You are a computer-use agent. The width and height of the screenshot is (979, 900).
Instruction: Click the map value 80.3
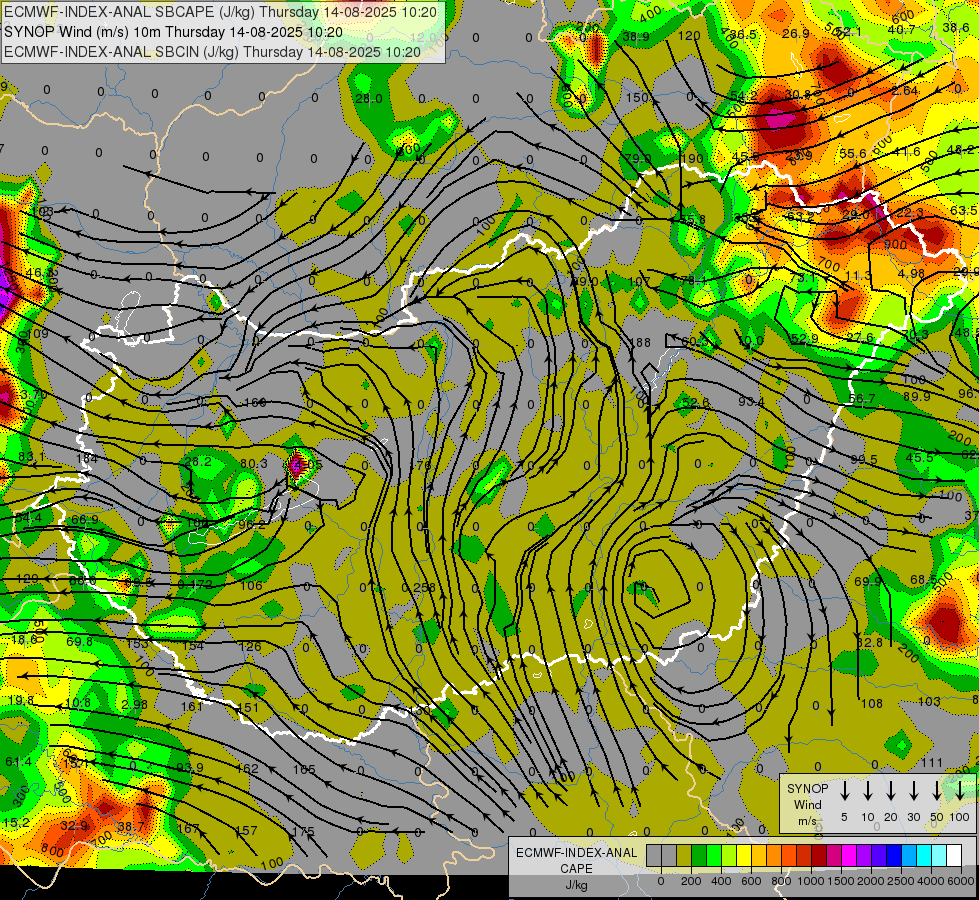click(x=253, y=463)
